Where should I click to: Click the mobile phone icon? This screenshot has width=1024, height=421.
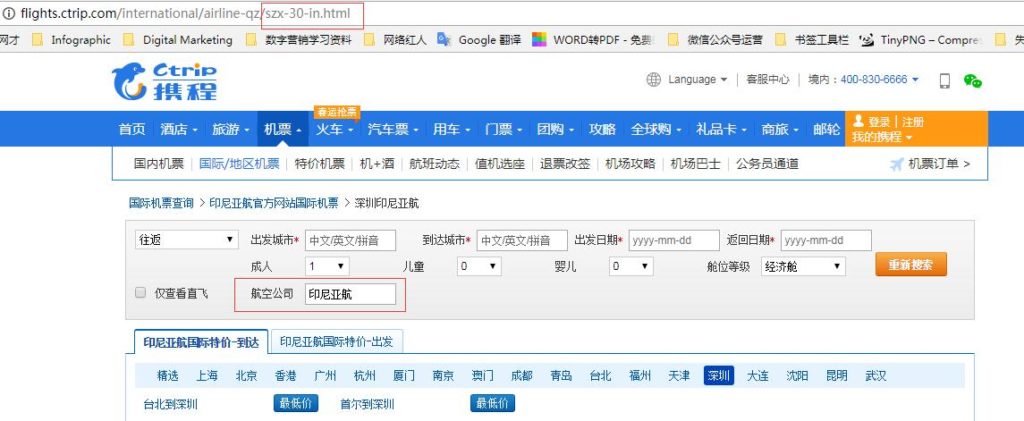pos(944,80)
